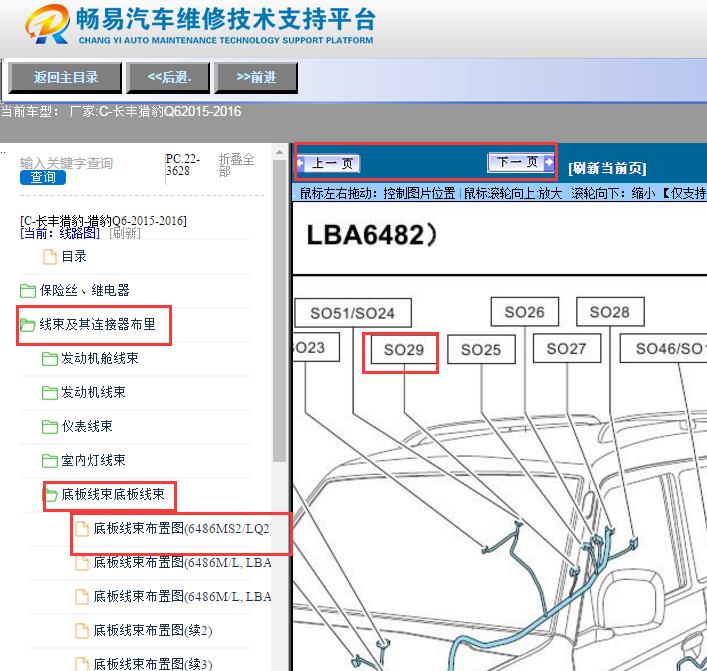Screen dimensions: 707x671
Task: Click the folder icon beside 室内灯线束
Action: [50, 461]
